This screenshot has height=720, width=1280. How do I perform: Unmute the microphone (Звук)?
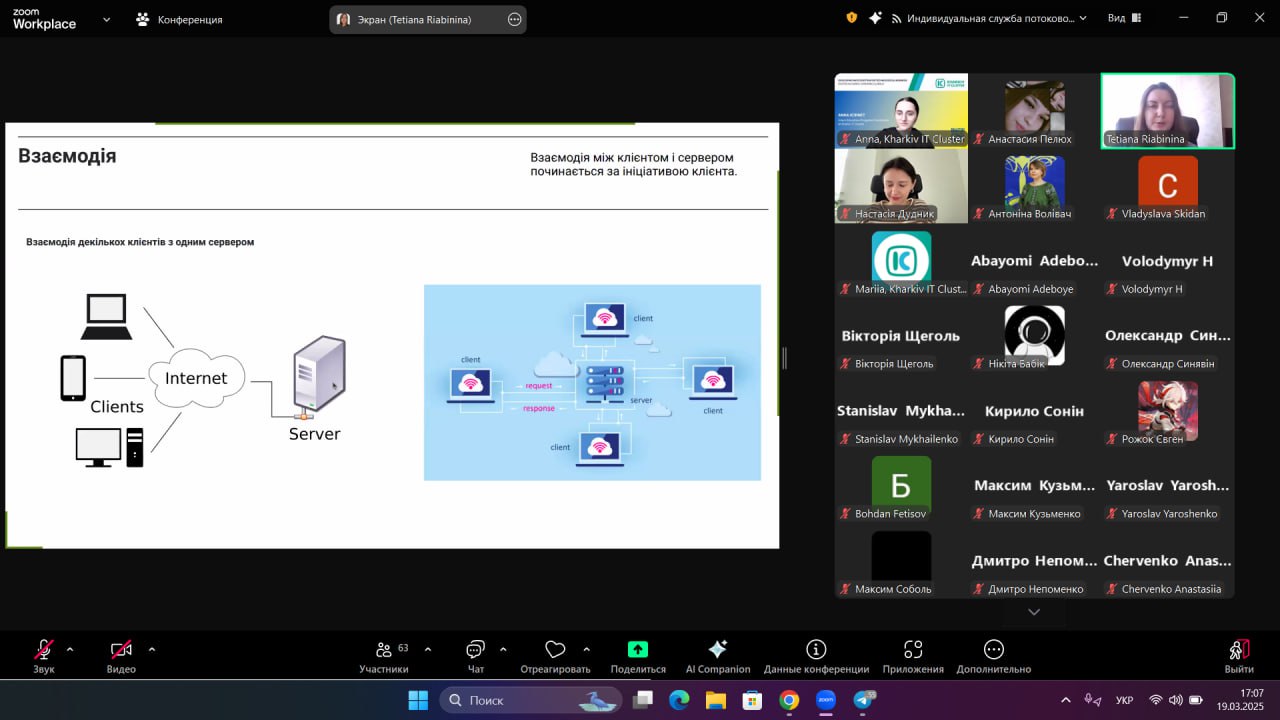click(x=44, y=649)
